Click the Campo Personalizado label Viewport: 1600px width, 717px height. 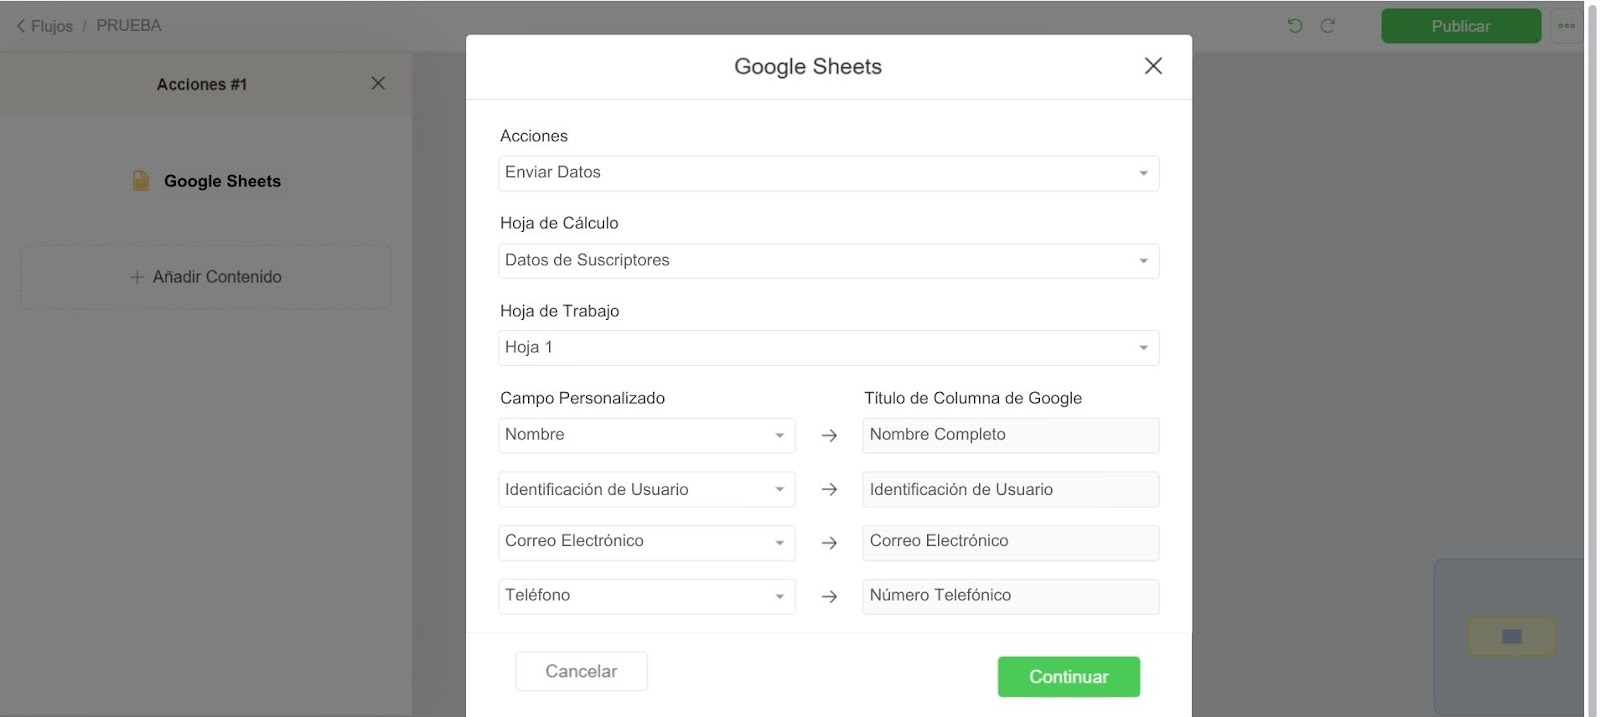582,398
